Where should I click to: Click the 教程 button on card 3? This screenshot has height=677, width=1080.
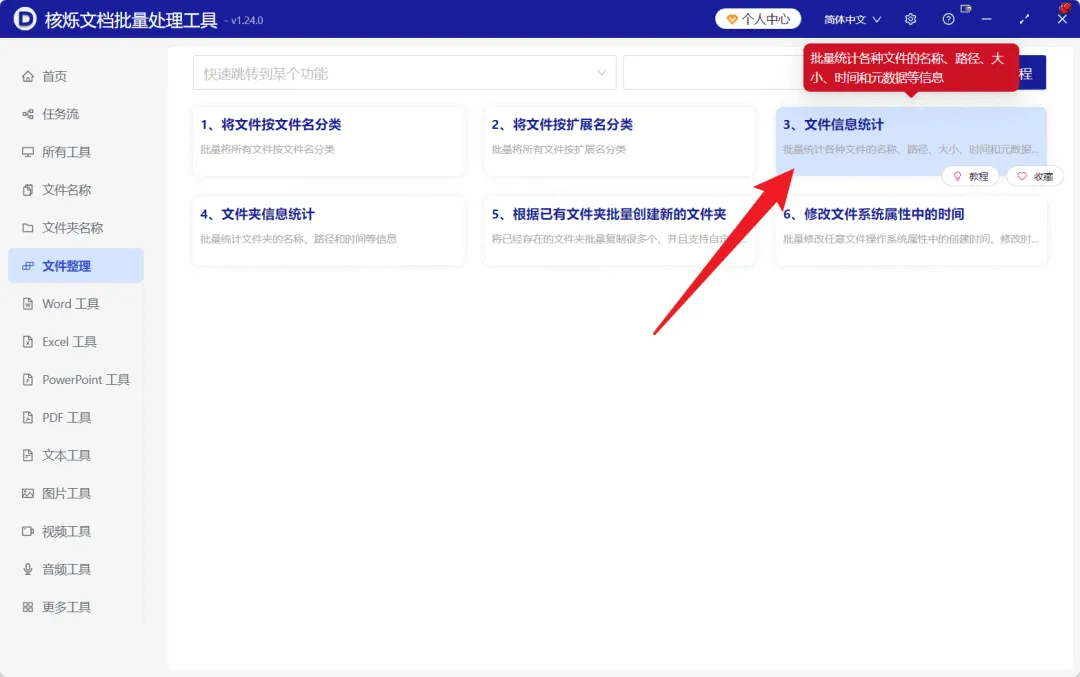click(x=970, y=176)
